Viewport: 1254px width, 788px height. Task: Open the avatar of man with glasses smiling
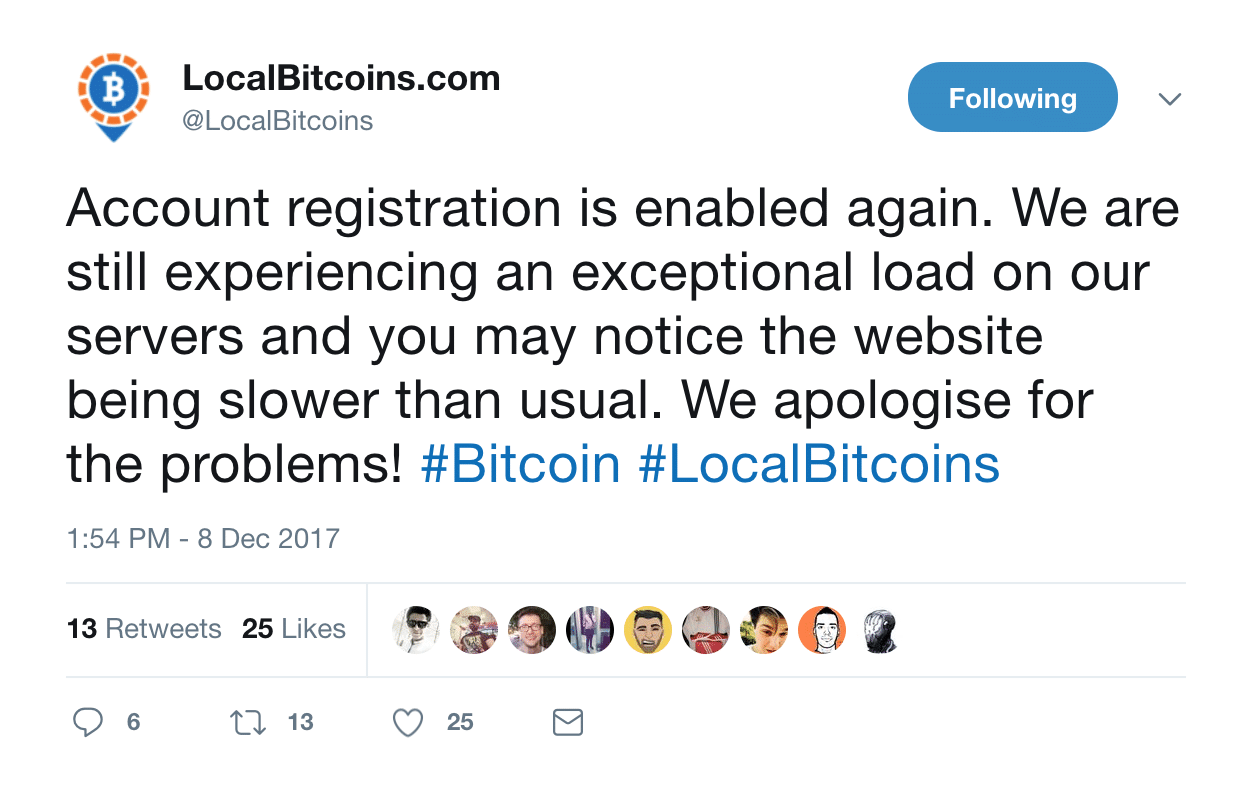coord(532,630)
